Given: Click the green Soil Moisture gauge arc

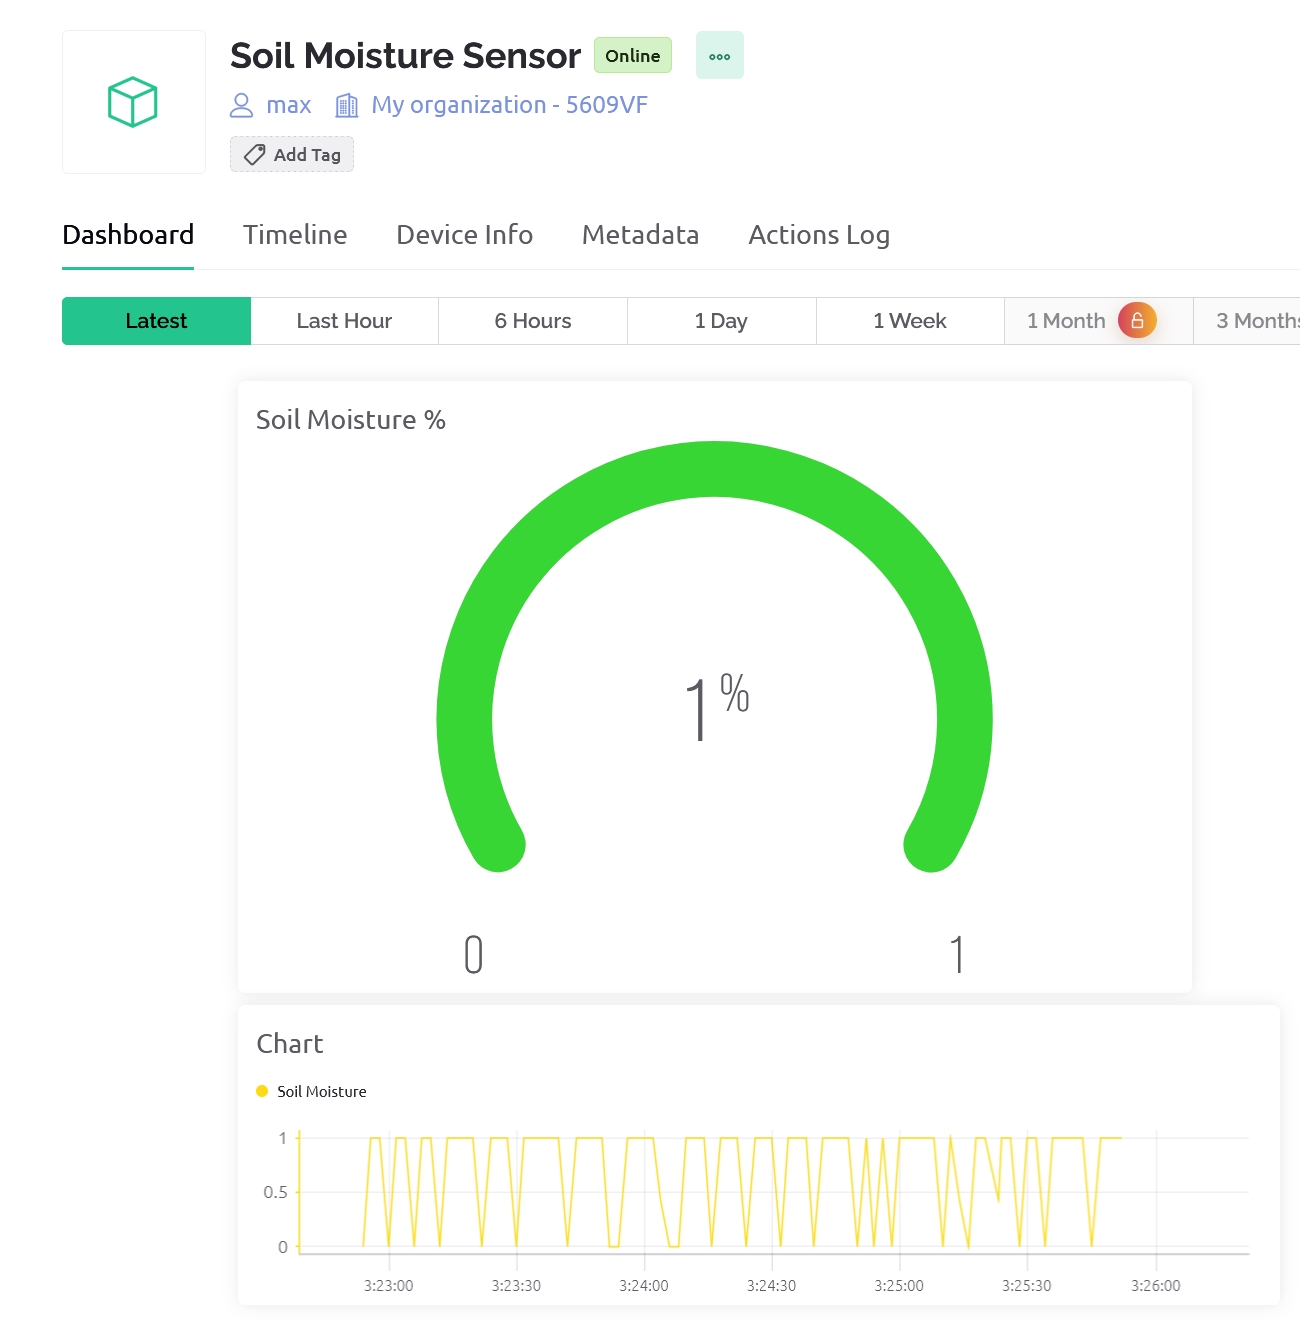Looking at the screenshot, I should (x=714, y=469).
